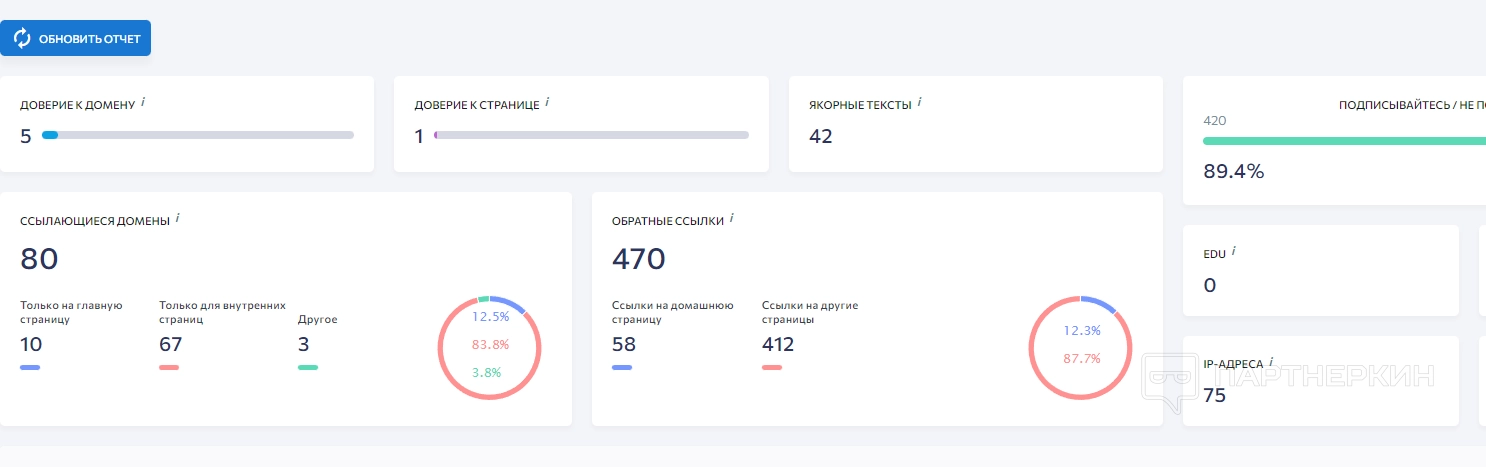The width and height of the screenshot is (1486, 467).
Task: Click info icon beside ОБРАТНЫЕ ССЫЛКИ
Action: pyautogui.click(x=732, y=217)
